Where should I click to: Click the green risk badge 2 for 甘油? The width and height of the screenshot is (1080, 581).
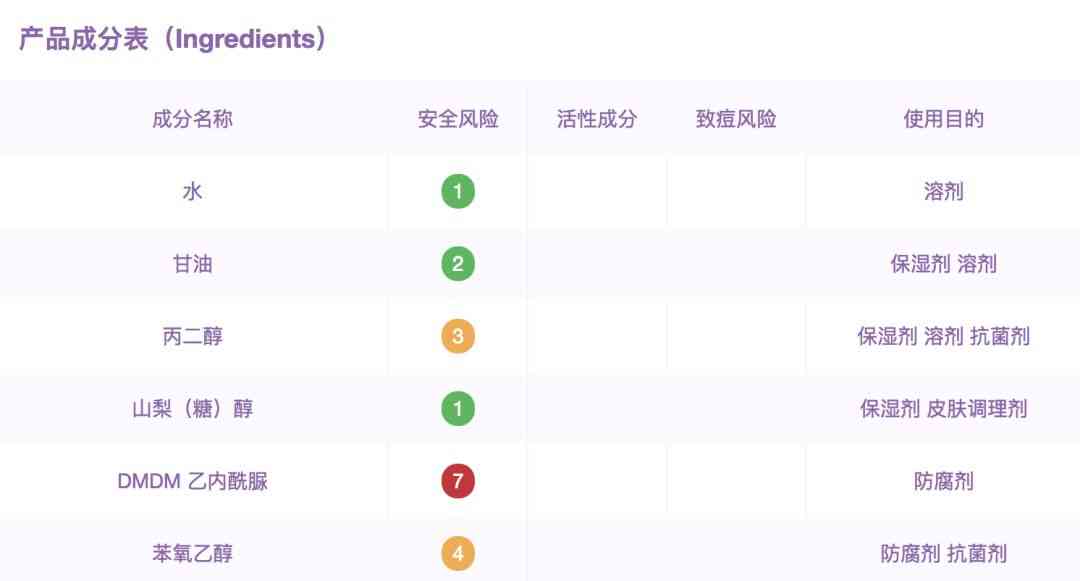(457, 264)
